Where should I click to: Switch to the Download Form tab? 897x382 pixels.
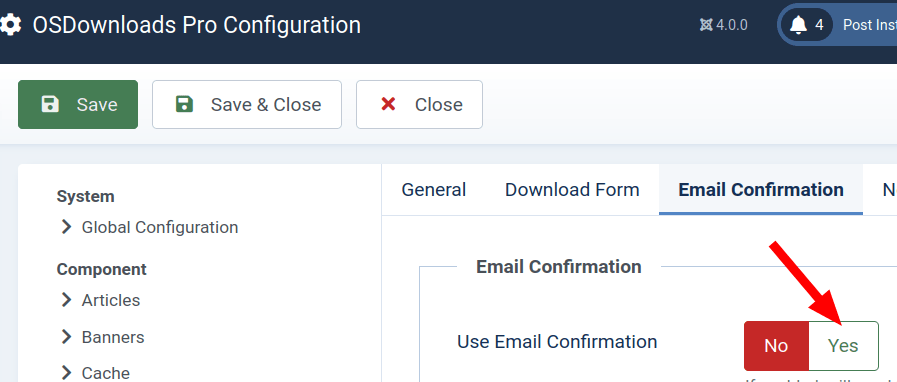click(572, 189)
